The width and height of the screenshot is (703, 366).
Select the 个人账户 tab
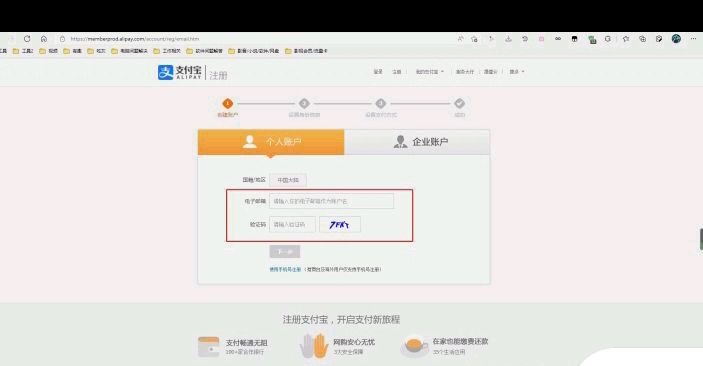[x=271, y=142]
